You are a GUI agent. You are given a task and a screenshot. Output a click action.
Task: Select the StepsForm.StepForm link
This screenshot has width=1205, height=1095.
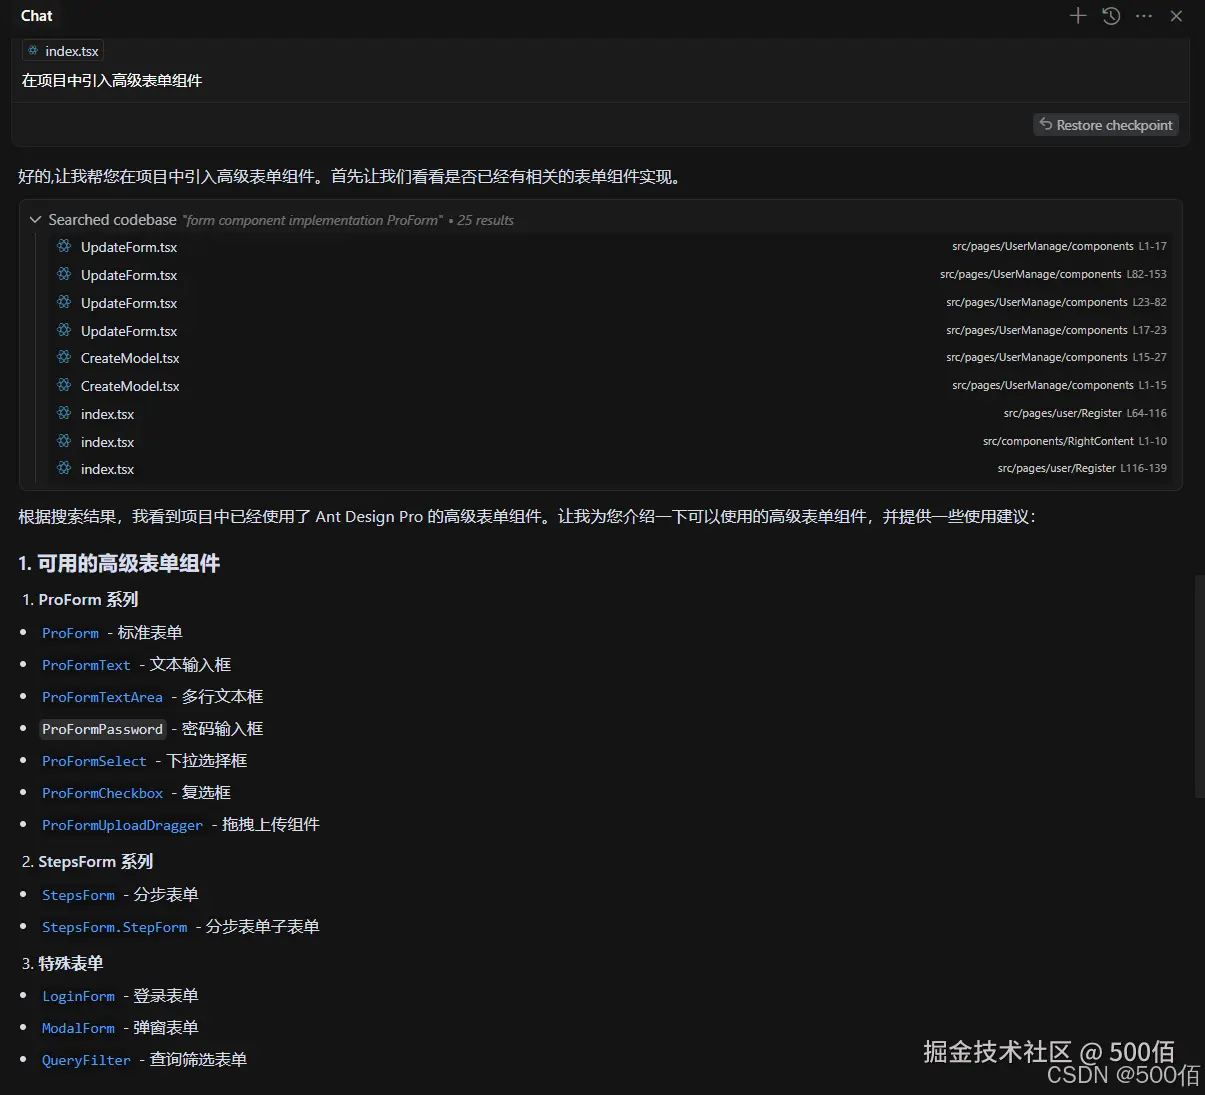pyautogui.click(x=114, y=927)
